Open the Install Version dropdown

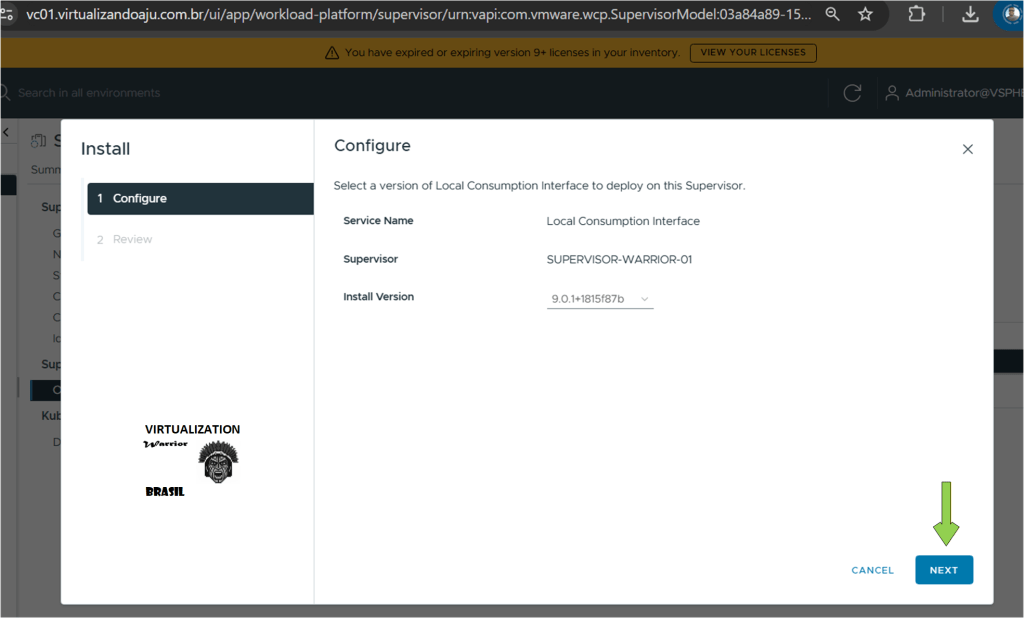click(600, 299)
